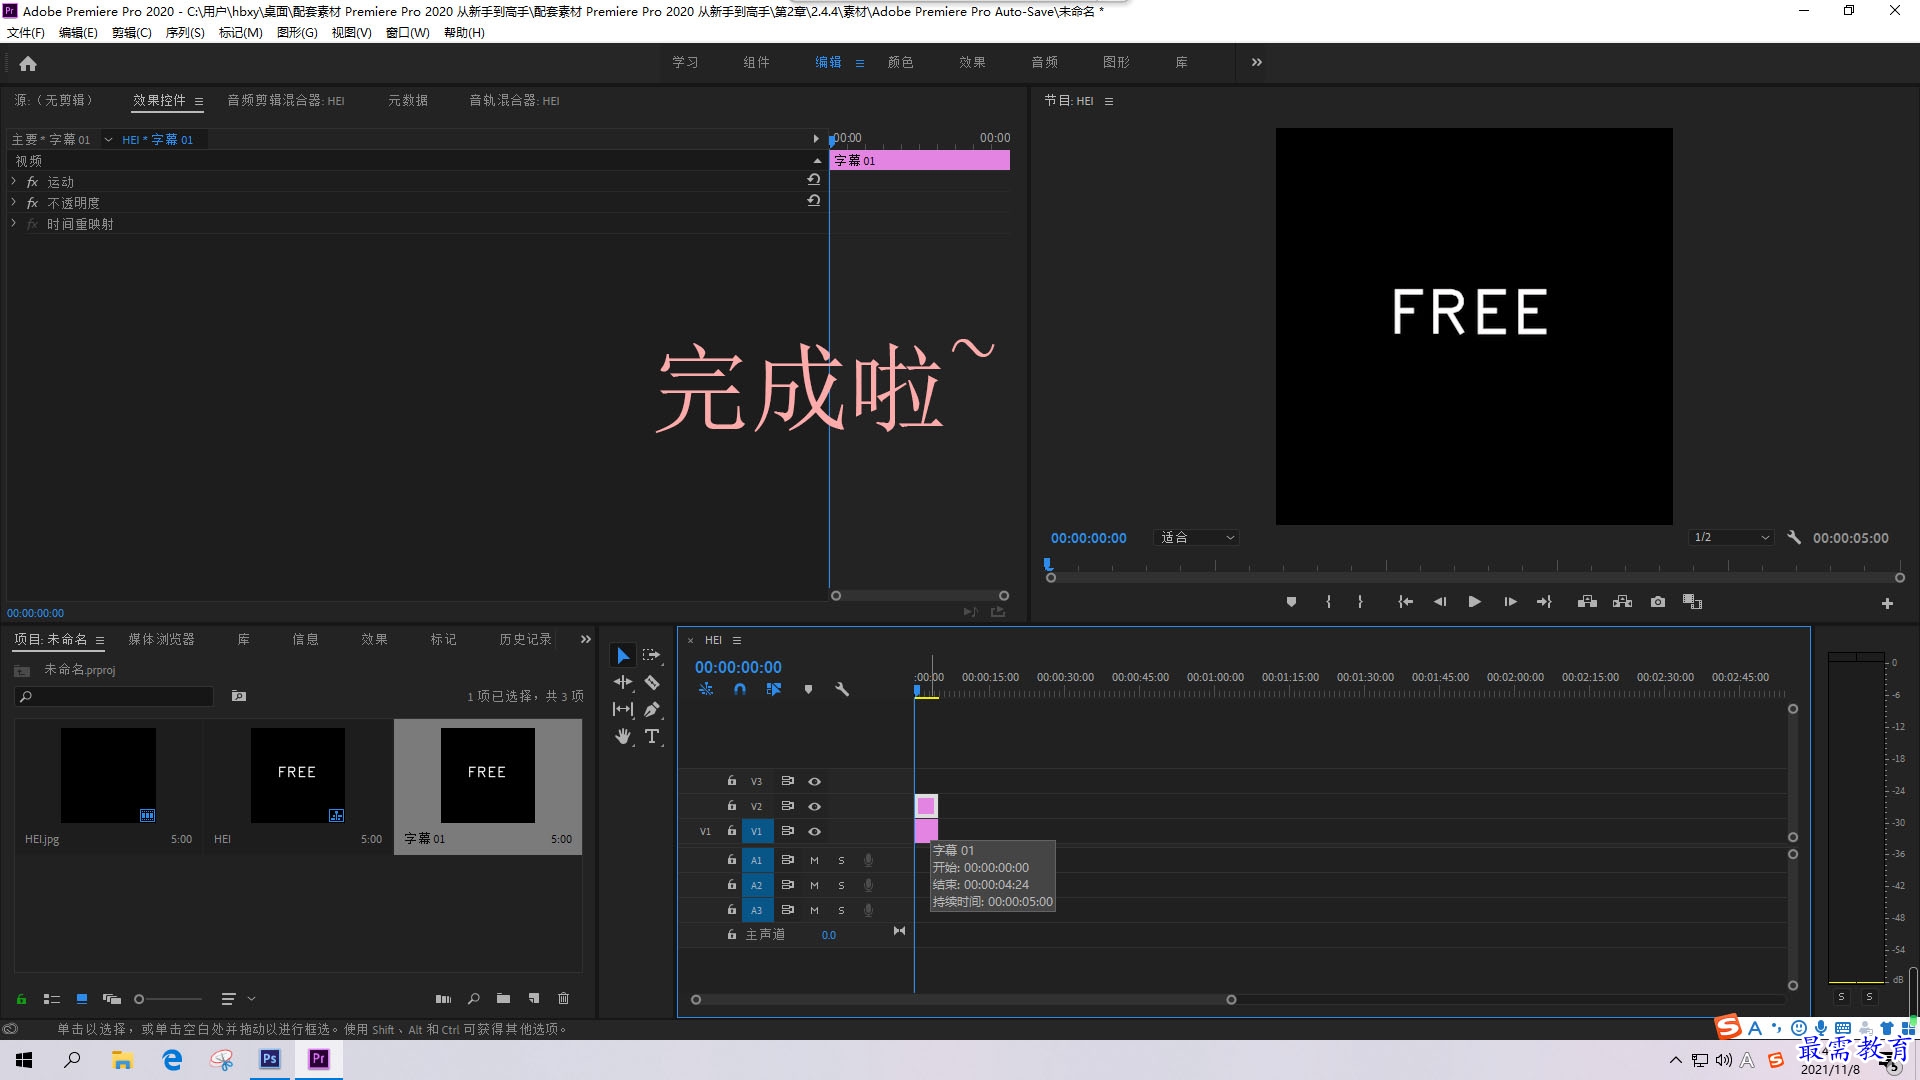Adjust the Project panel thumbnail zoom slider

coord(168,998)
